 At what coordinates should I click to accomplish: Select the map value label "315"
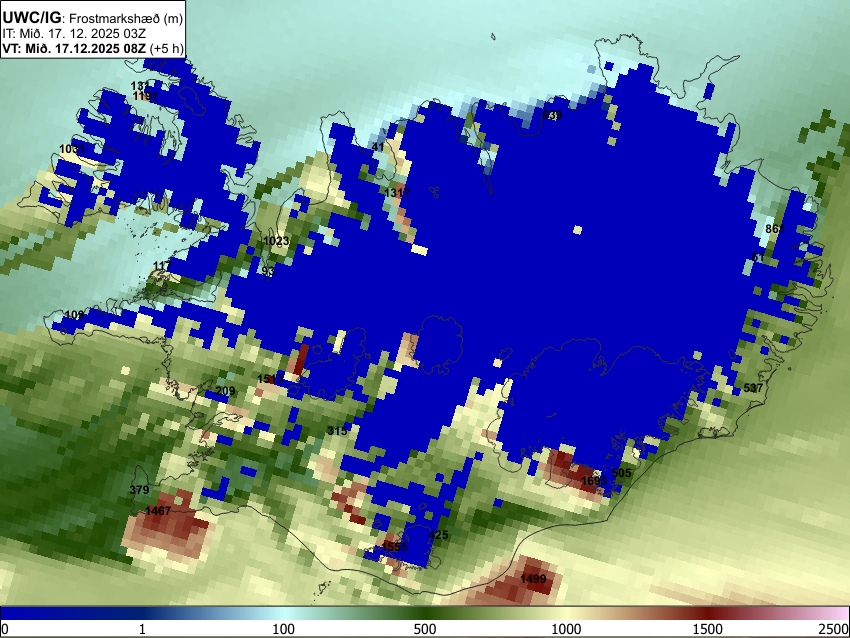click(x=337, y=431)
